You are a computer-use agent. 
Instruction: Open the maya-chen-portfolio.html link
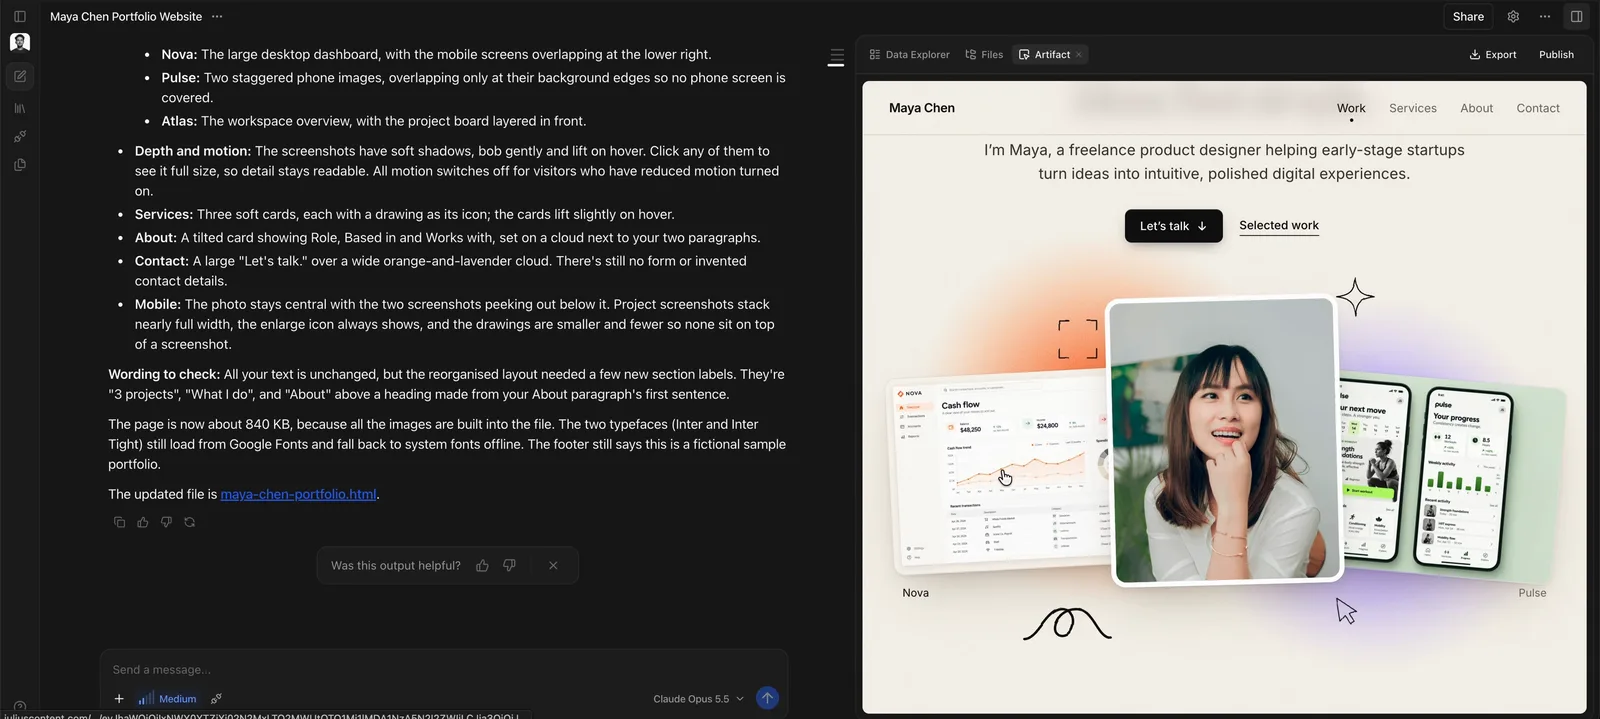point(298,494)
